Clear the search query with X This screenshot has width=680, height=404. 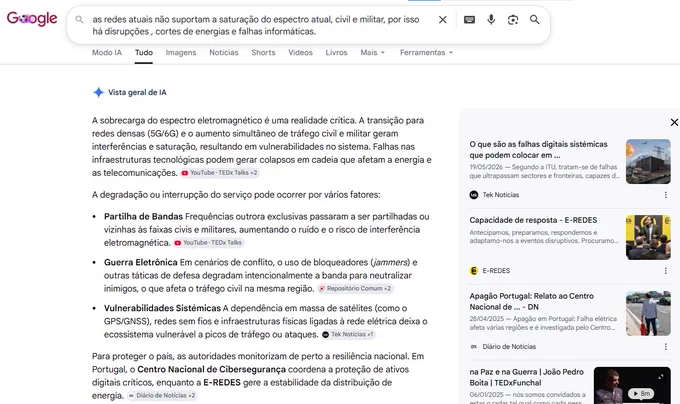[442, 20]
